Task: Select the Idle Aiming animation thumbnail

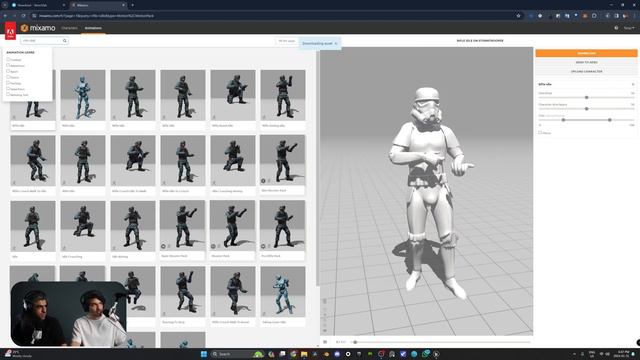Action: point(133,227)
